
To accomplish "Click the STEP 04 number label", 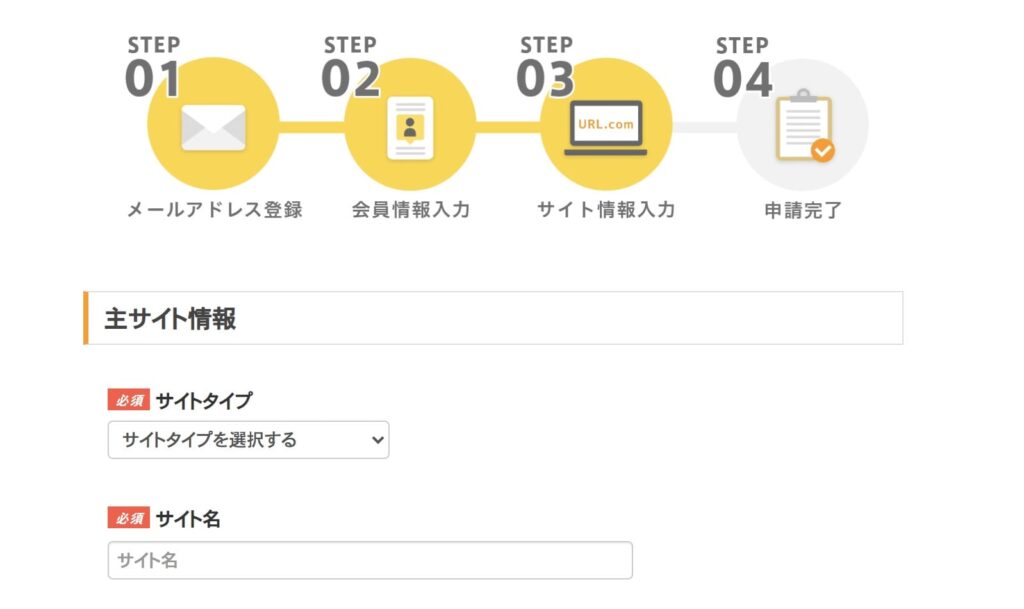I will 743,67.
